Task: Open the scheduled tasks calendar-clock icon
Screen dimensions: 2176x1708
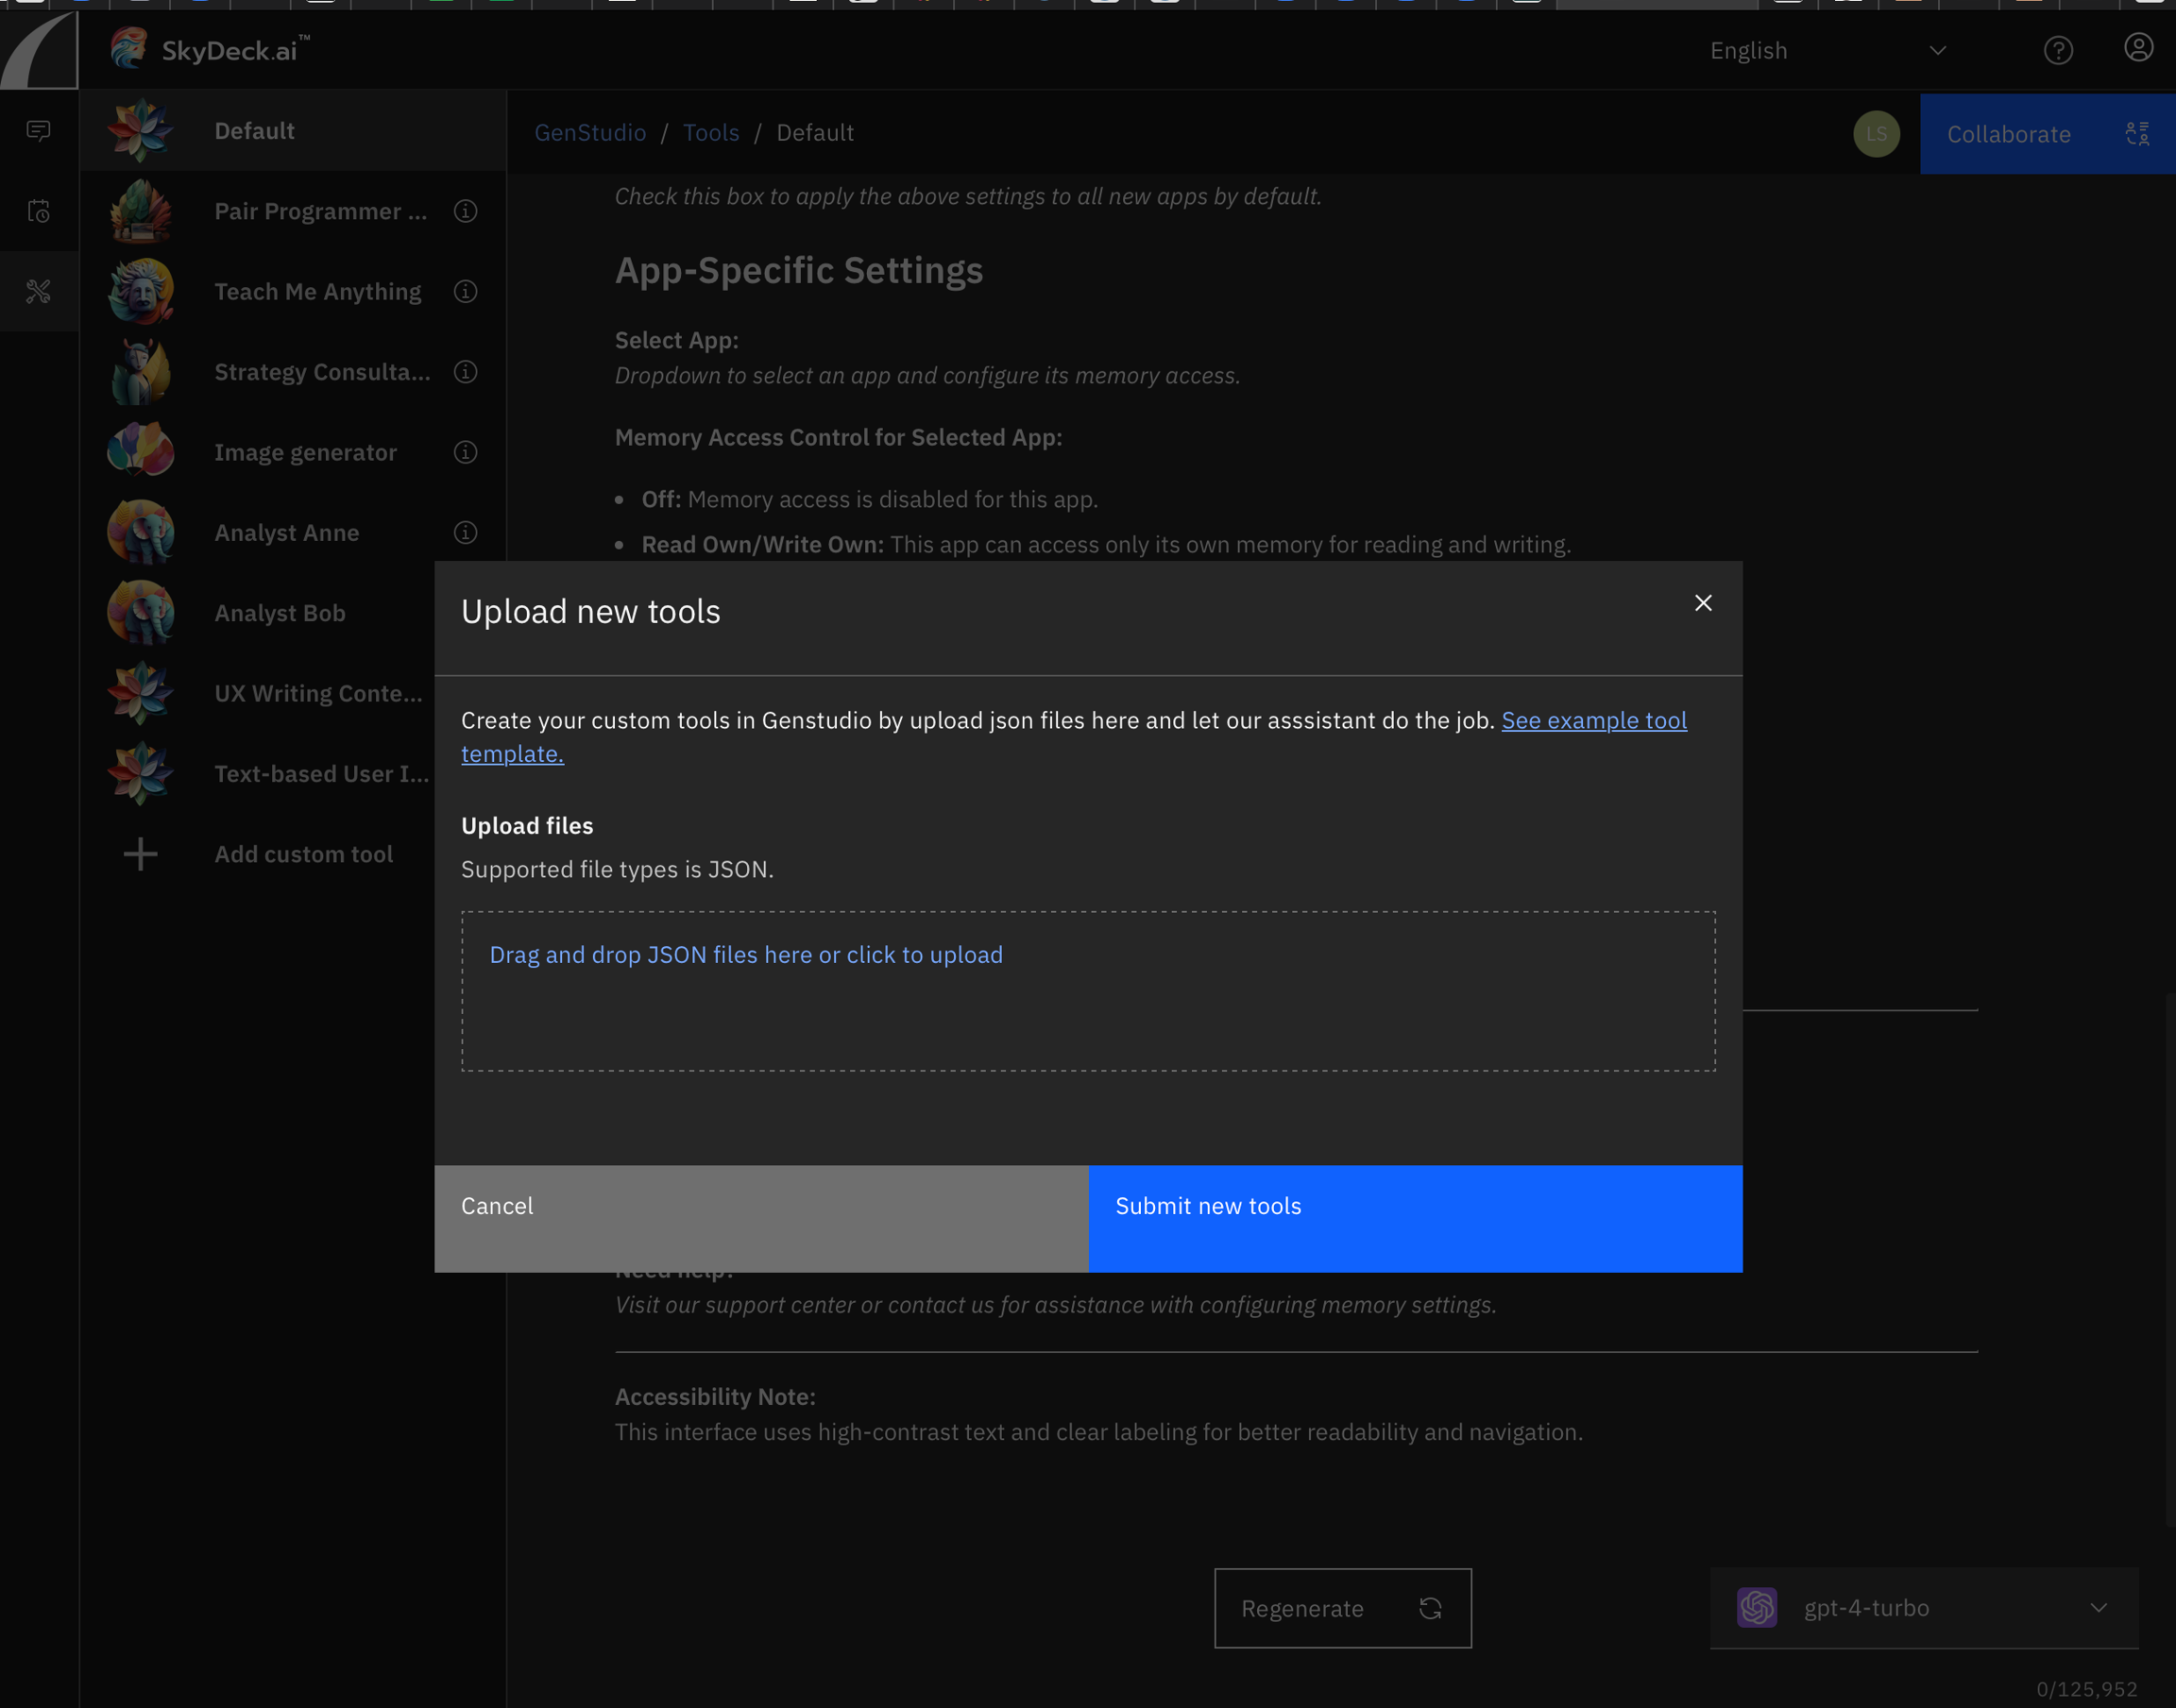Action: 39,211
